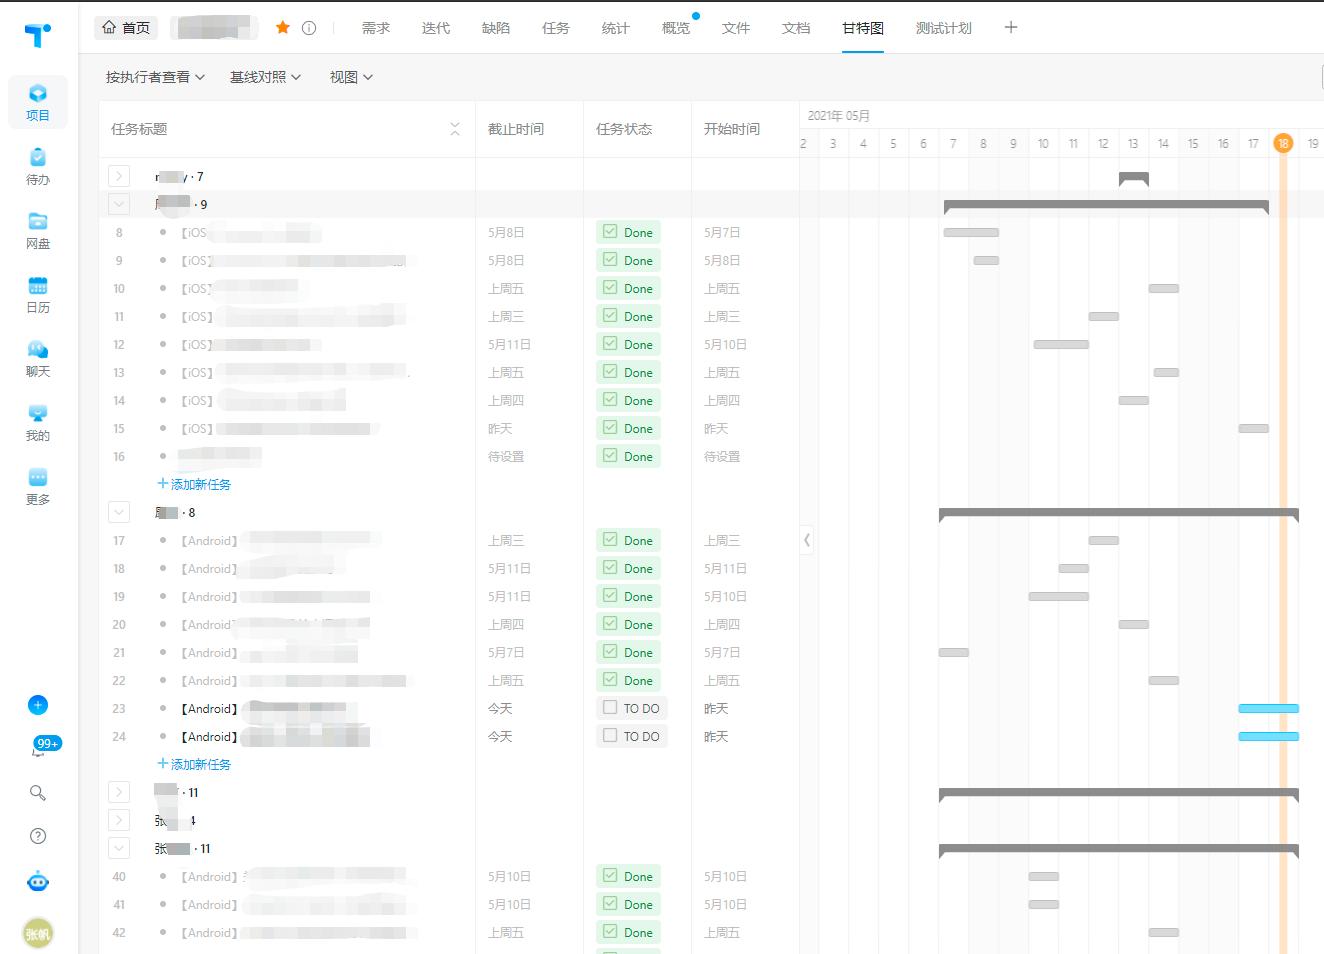Screen dimensions: 1324x954
Task: Open the robot assistant icon
Action: 38,882
